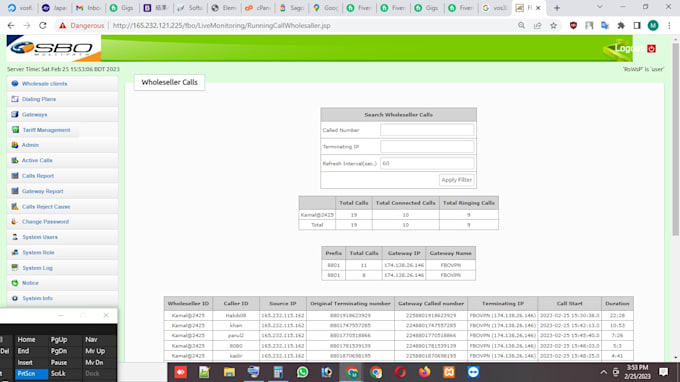The image size is (680, 382).
Task: Click the Admin sidebar icon
Action: tap(15, 145)
